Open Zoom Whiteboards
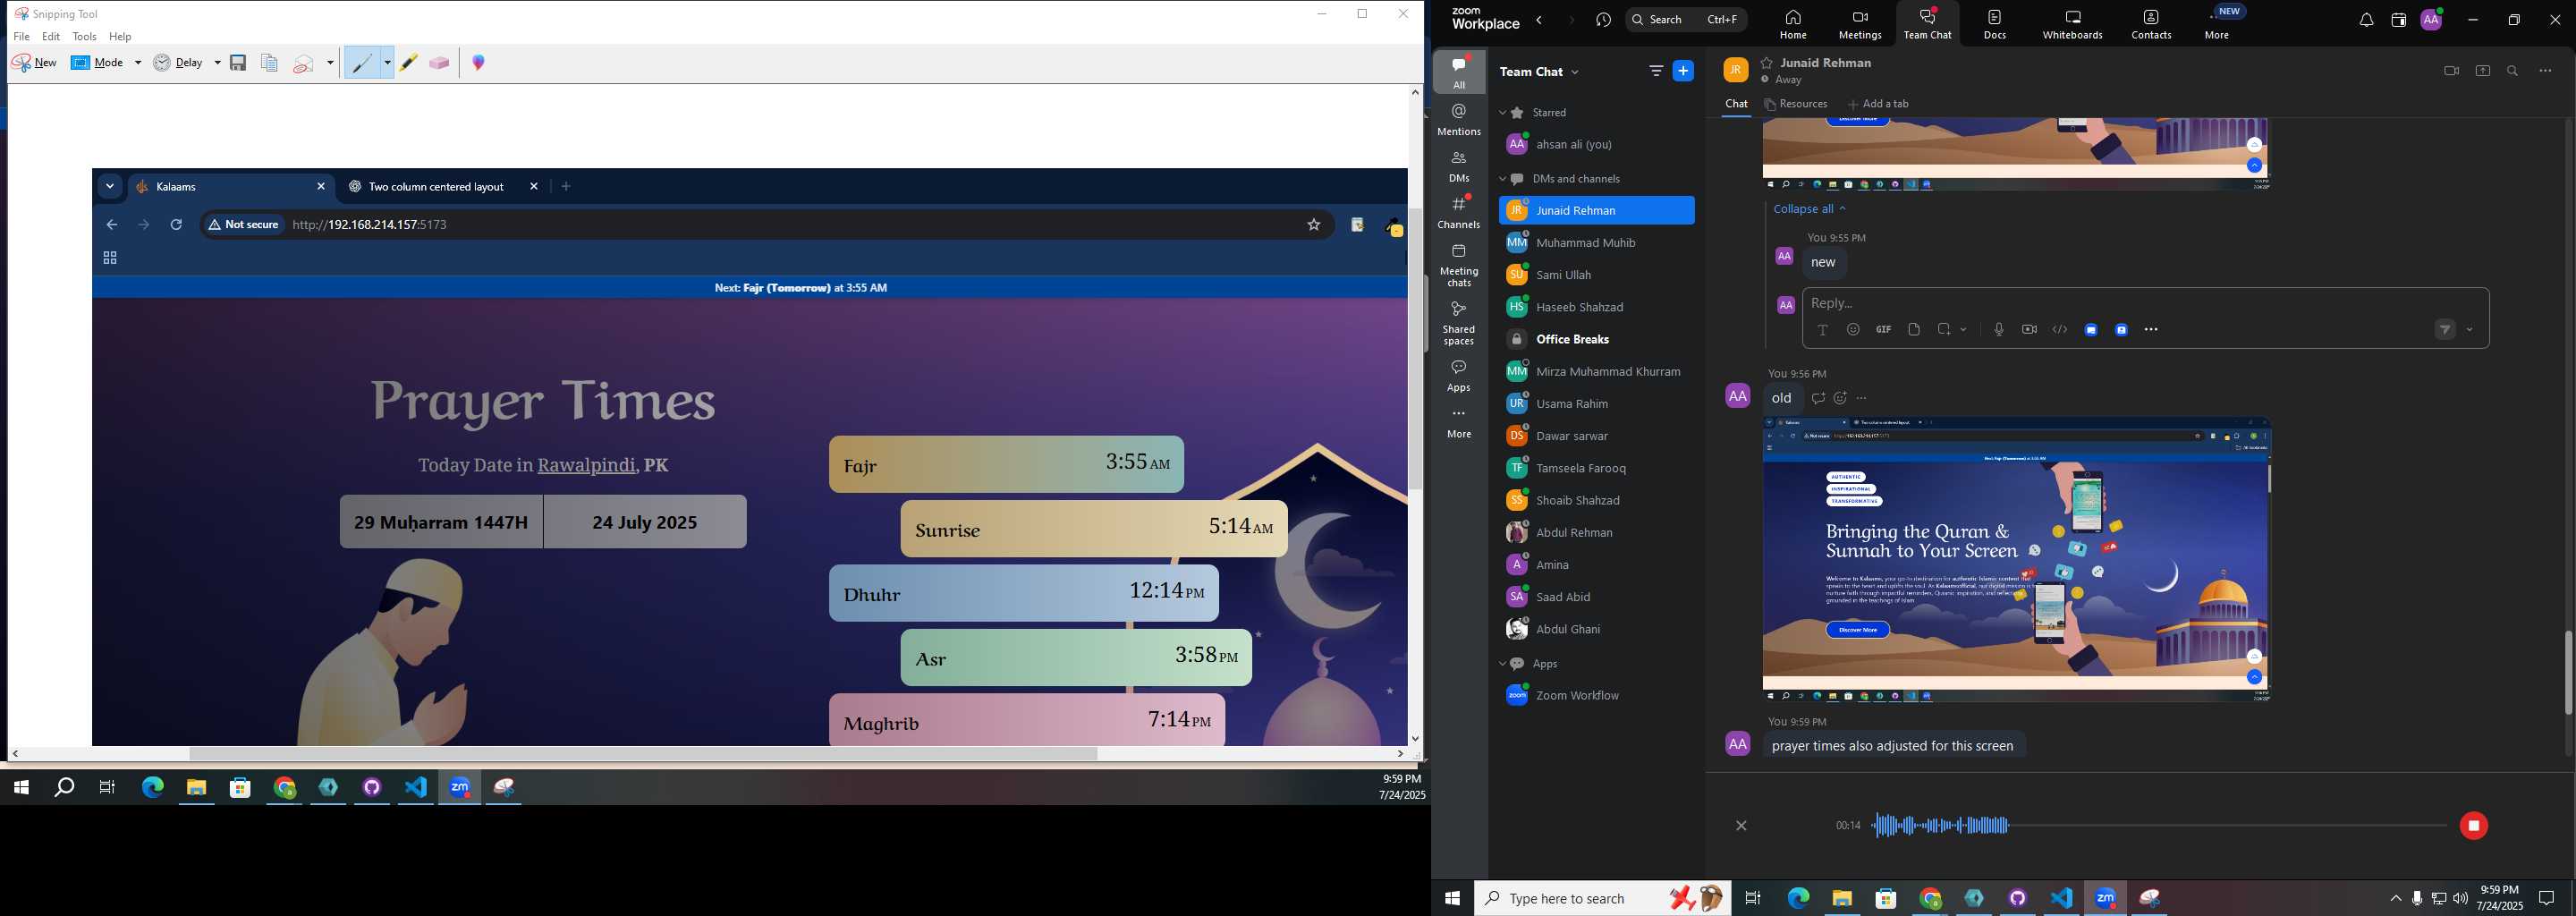2576x916 pixels. (x=2072, y=25)
